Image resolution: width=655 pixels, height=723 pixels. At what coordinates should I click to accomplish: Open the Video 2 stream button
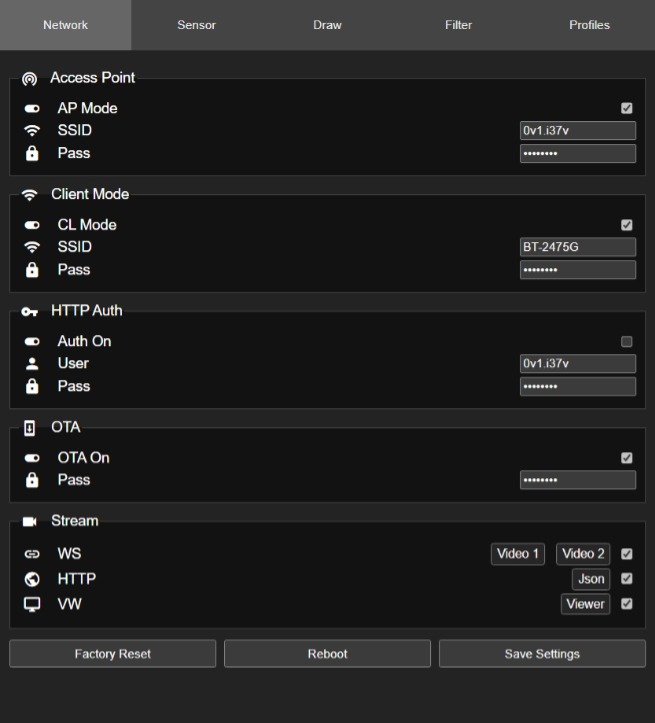583,554
